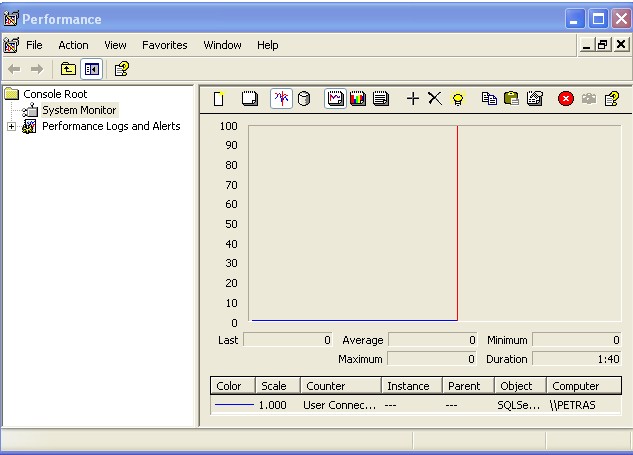Click the SQLSe... object cell
633x455 pixels.
(x=518, y=405)
